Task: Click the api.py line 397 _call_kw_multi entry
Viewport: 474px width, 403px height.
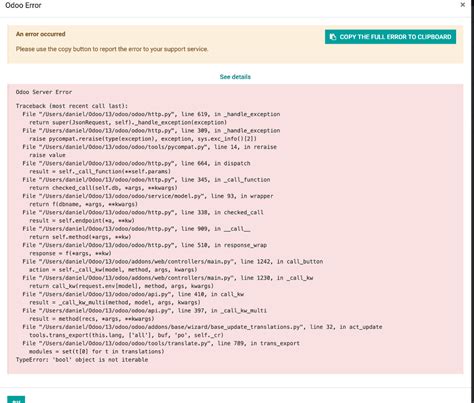Action: (145, 310)
